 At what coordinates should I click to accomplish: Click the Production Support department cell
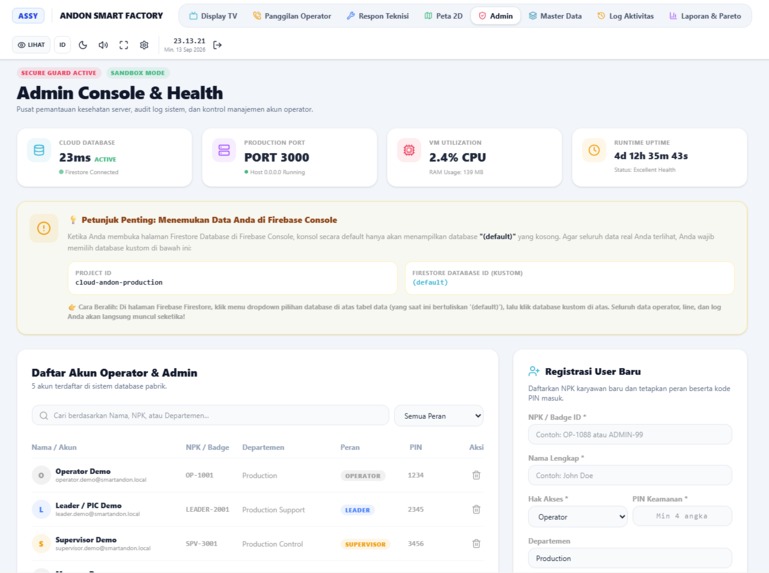pyautogui.click(x=273, y=510)
